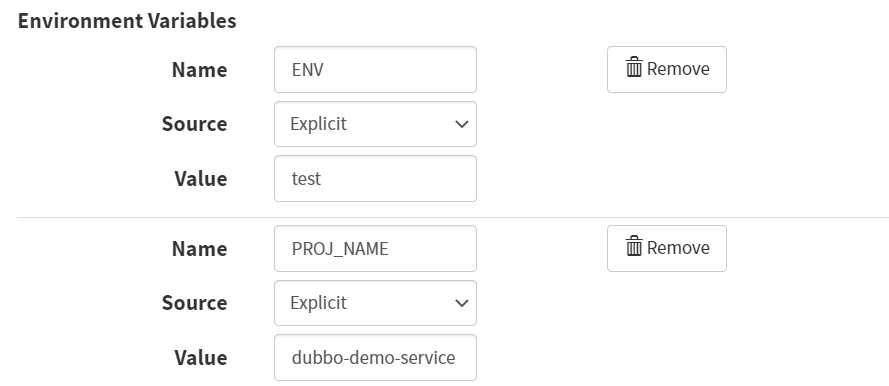Click the Name label of ENV variable

pyautogui.click(x=200, y=70)
